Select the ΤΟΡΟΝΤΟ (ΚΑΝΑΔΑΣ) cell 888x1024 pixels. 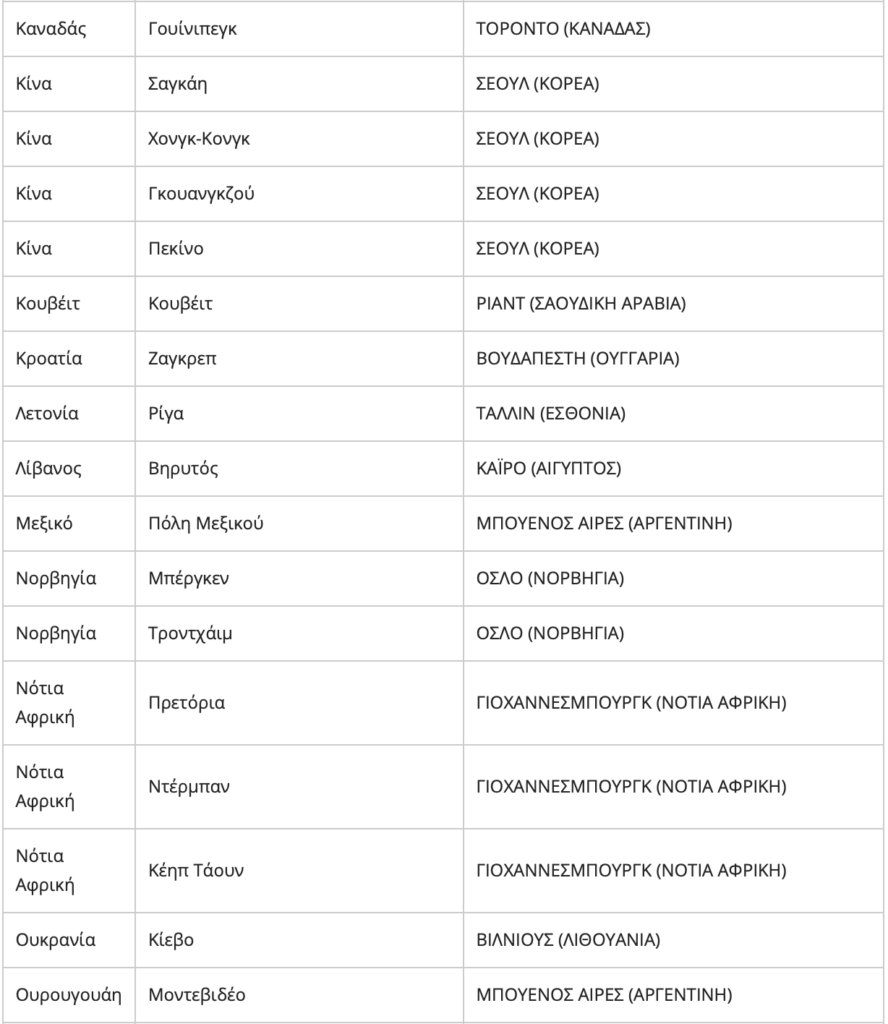pyautogui.click(x=674, y=29)
